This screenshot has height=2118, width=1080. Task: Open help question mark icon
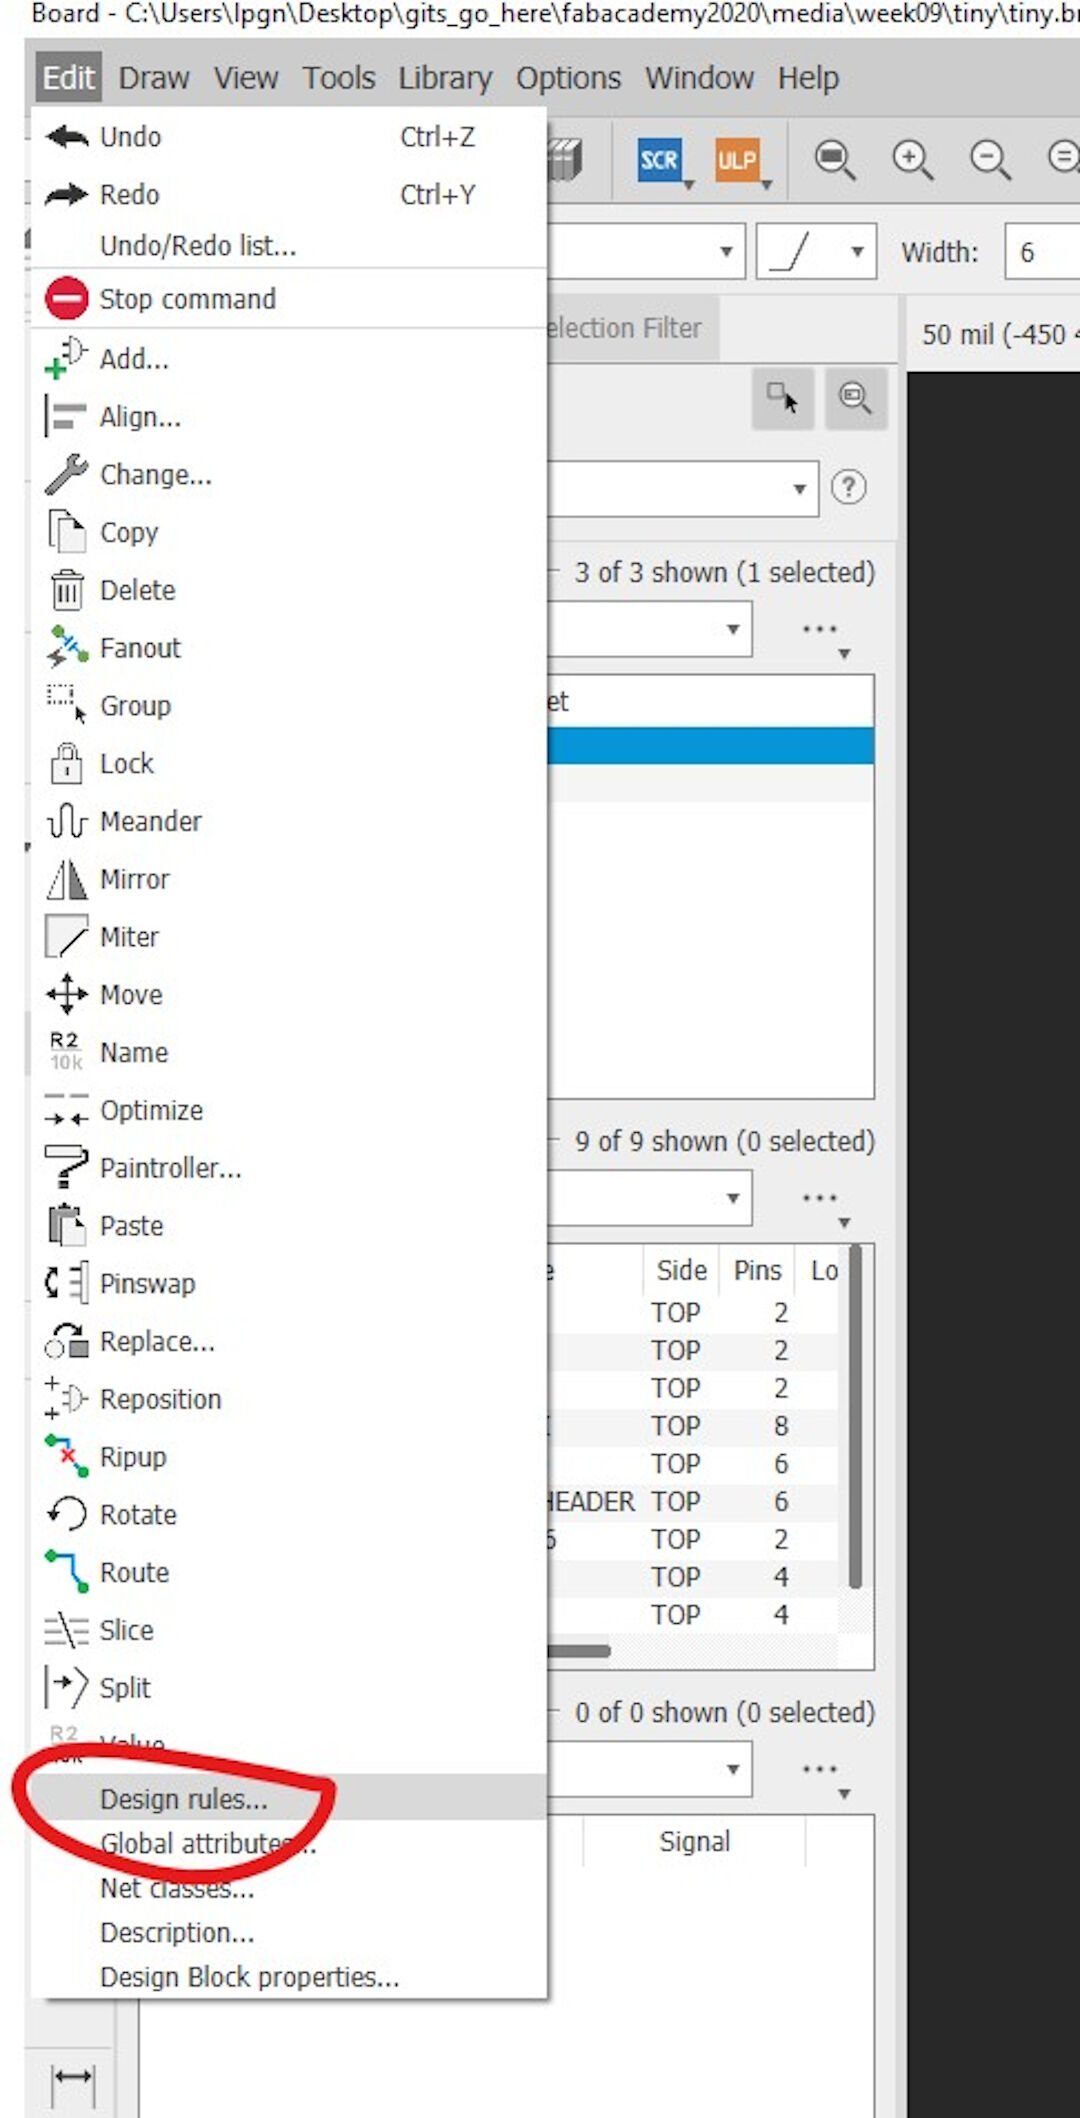click(x=849, y=487)
